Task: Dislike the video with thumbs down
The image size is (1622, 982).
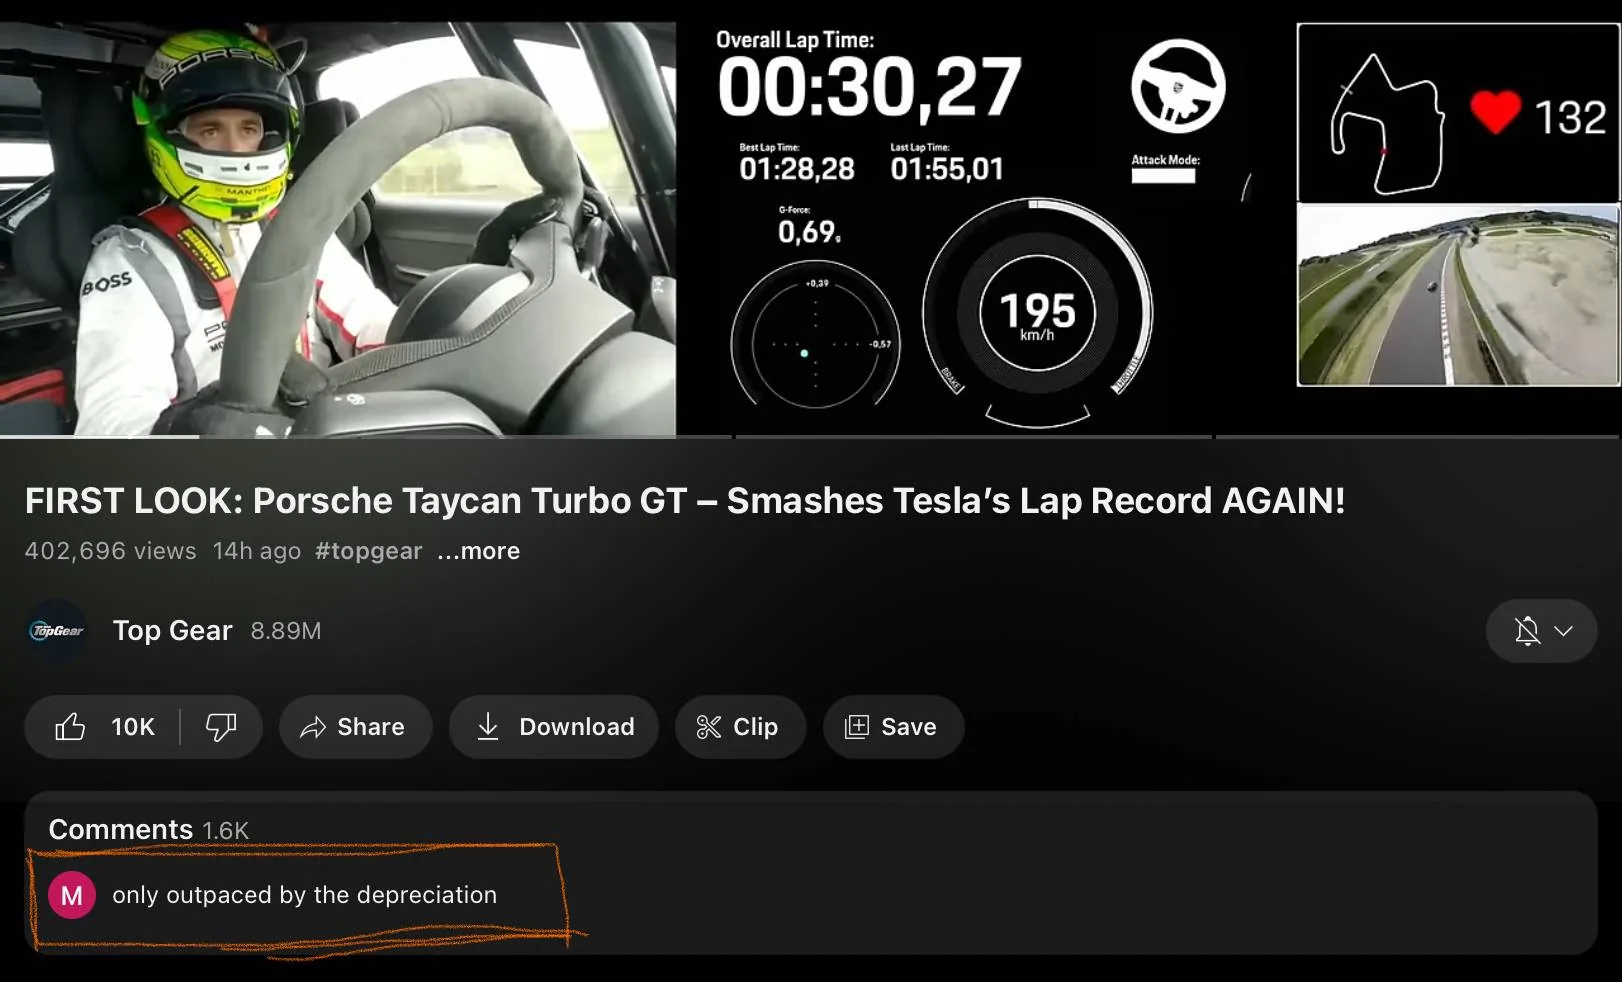Action: 221,727
